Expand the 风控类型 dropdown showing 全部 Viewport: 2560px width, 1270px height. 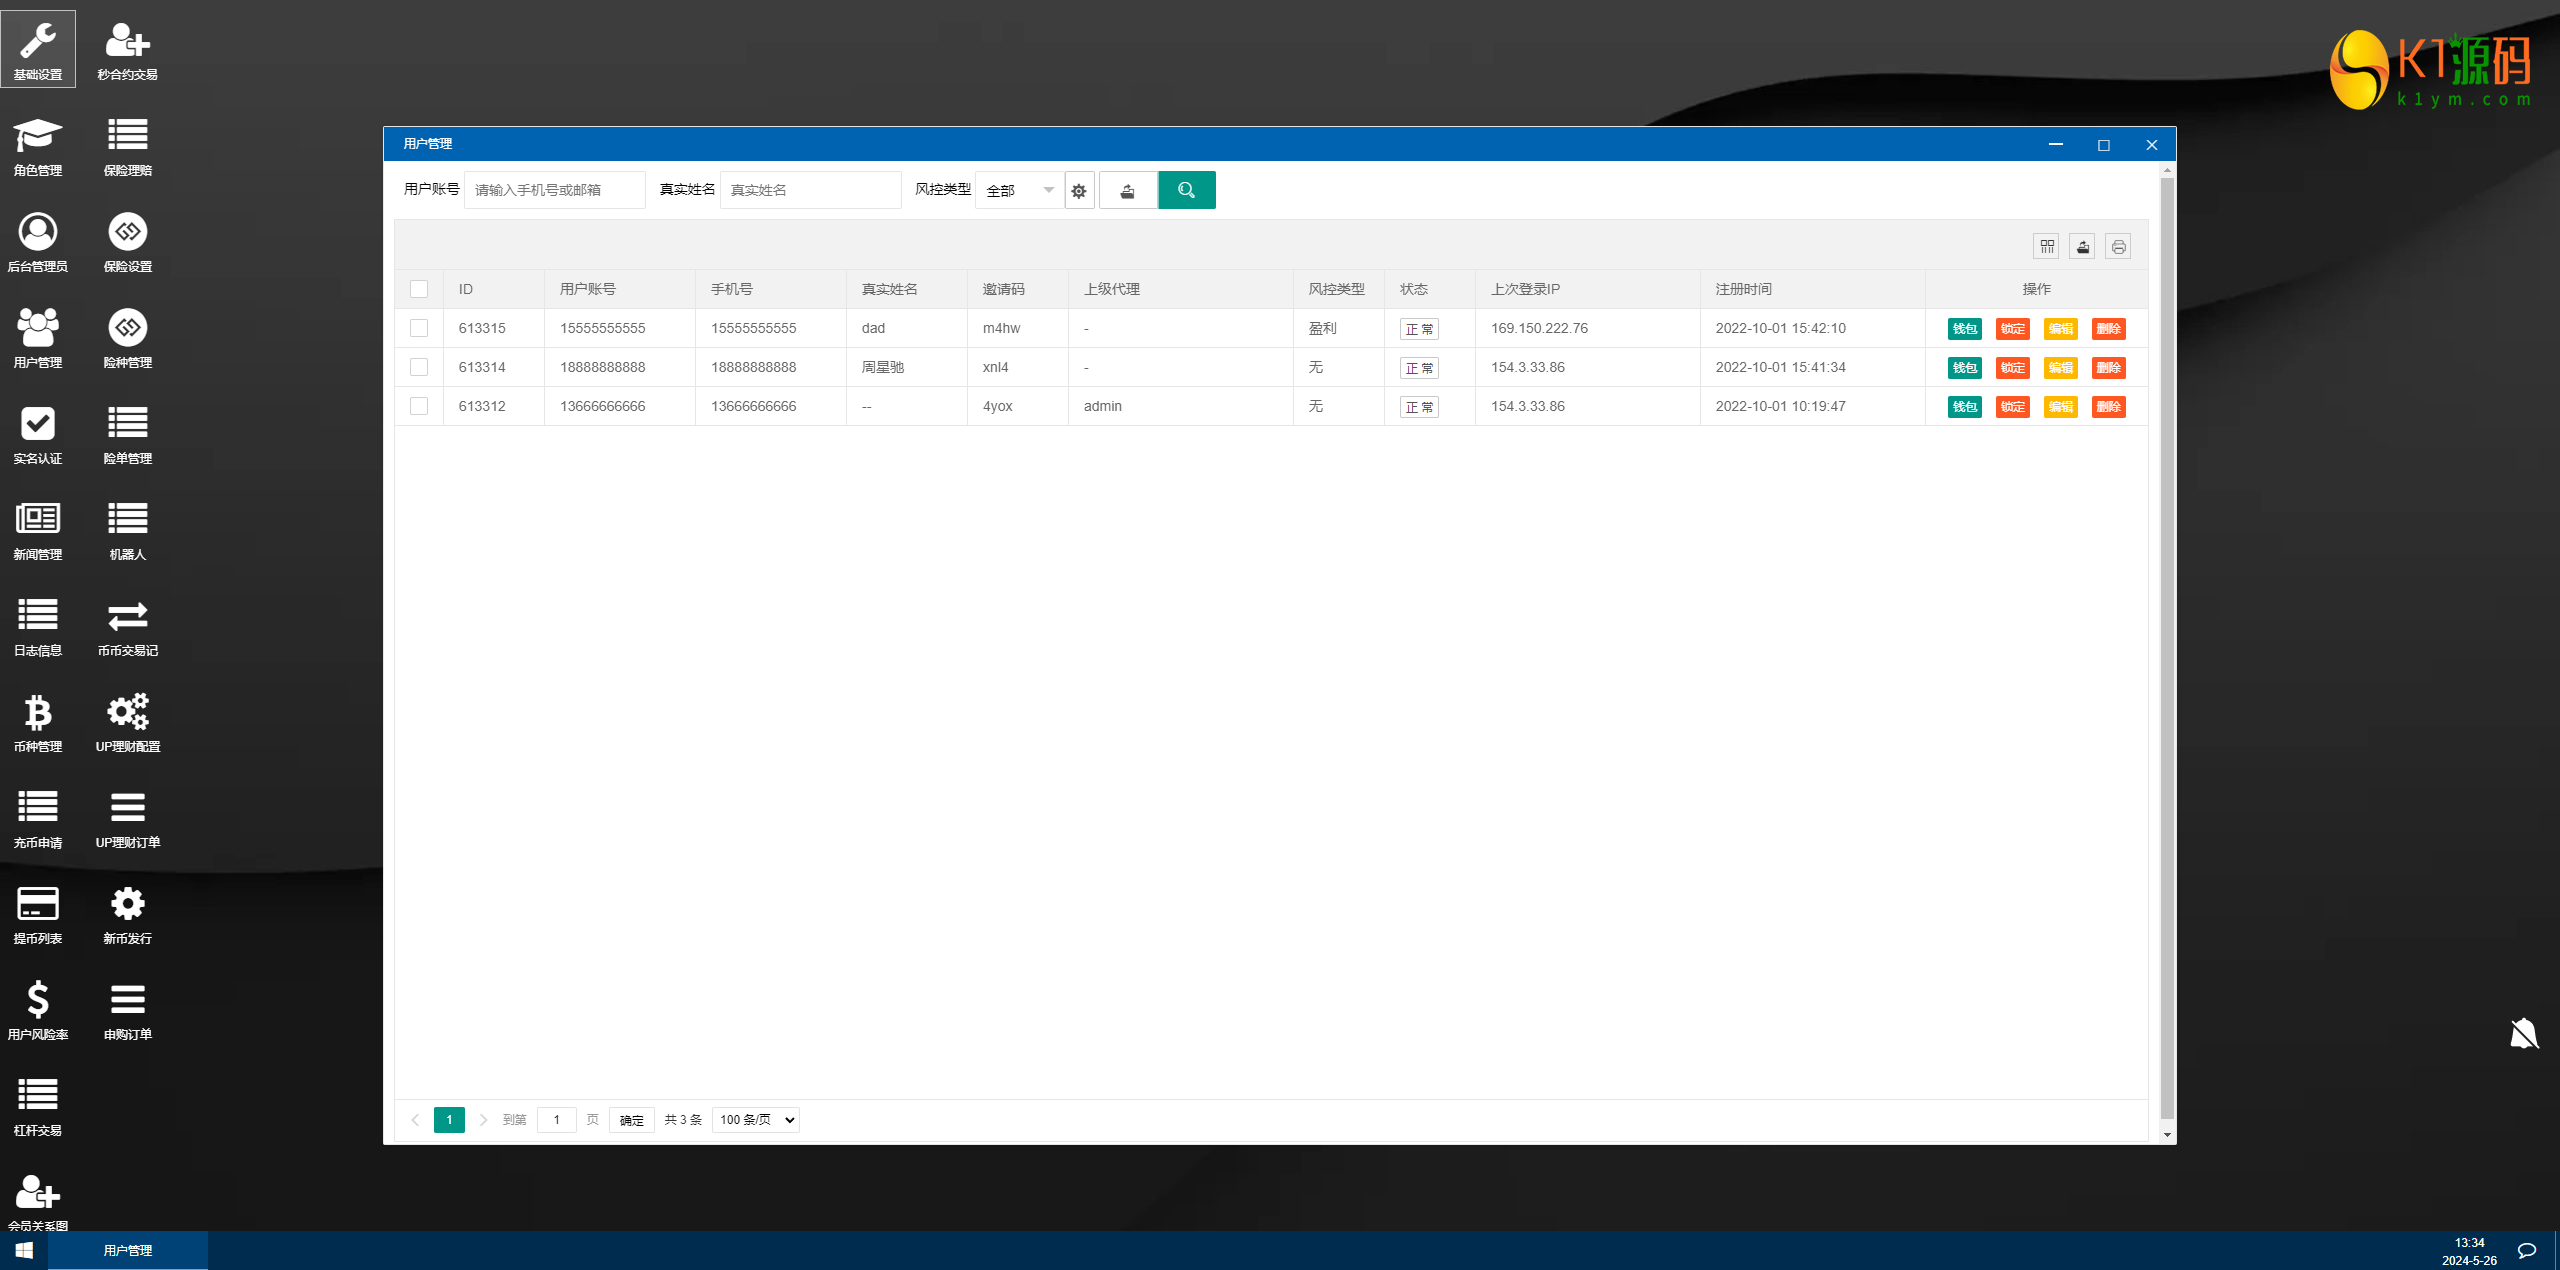[x=1019, y=190]
